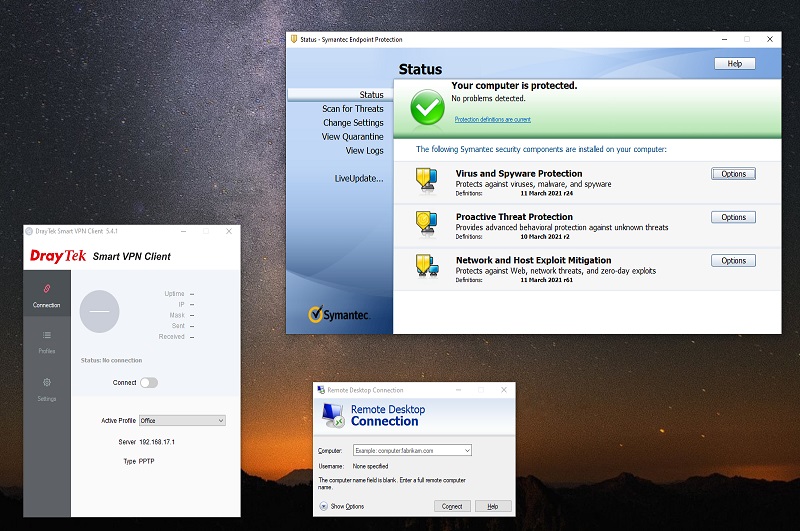Open Profiles in the DrayTek sidebar
This screenshot has height=531, width=800.
(46, 342)
